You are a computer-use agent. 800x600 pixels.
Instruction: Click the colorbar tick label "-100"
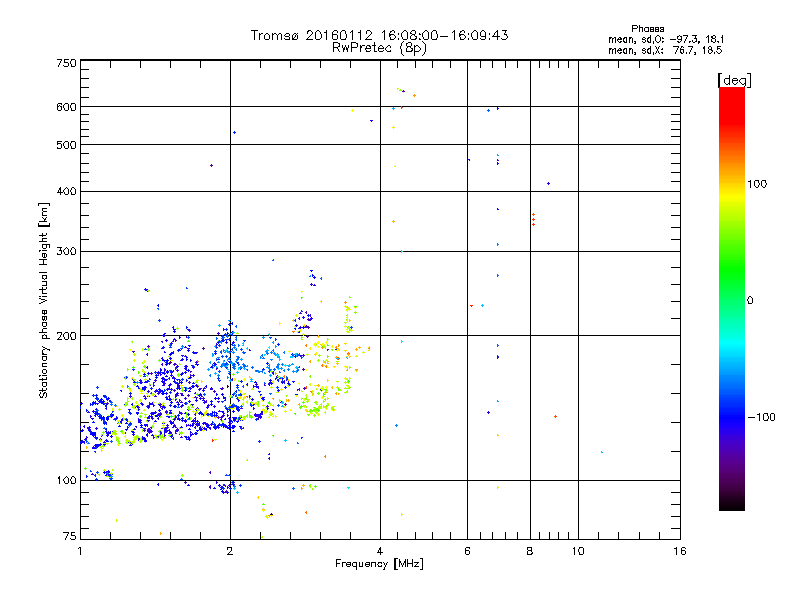tap(761, 417)
